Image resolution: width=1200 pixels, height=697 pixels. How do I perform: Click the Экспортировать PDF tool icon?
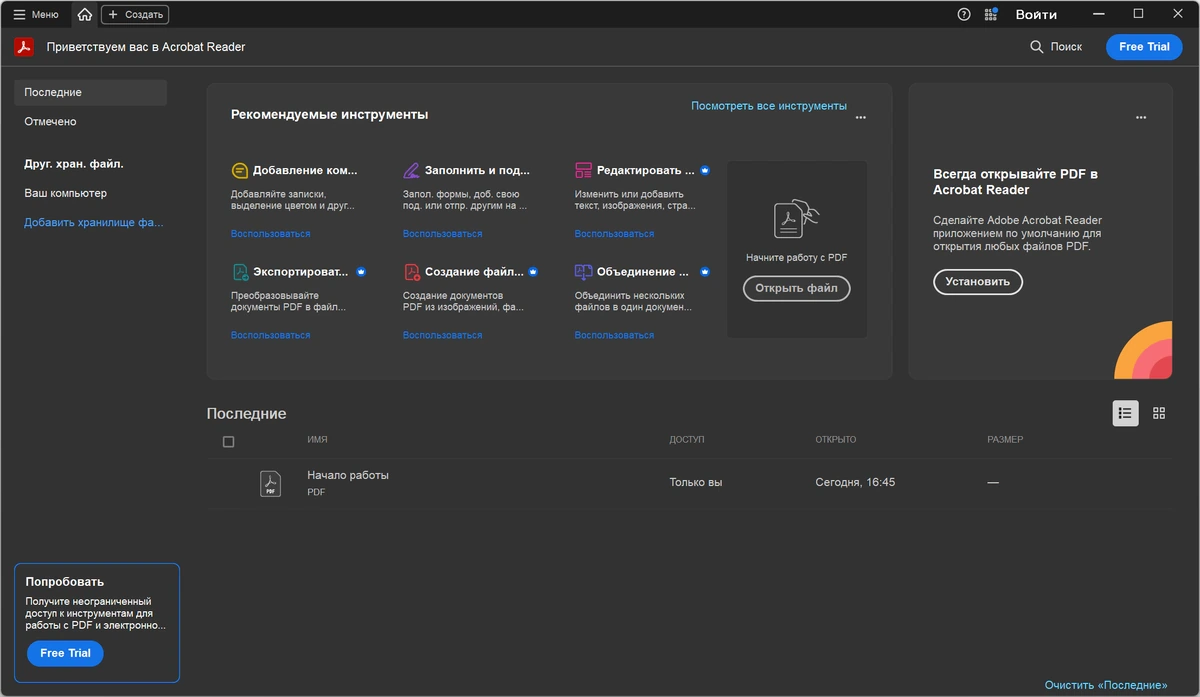point(240,272)
